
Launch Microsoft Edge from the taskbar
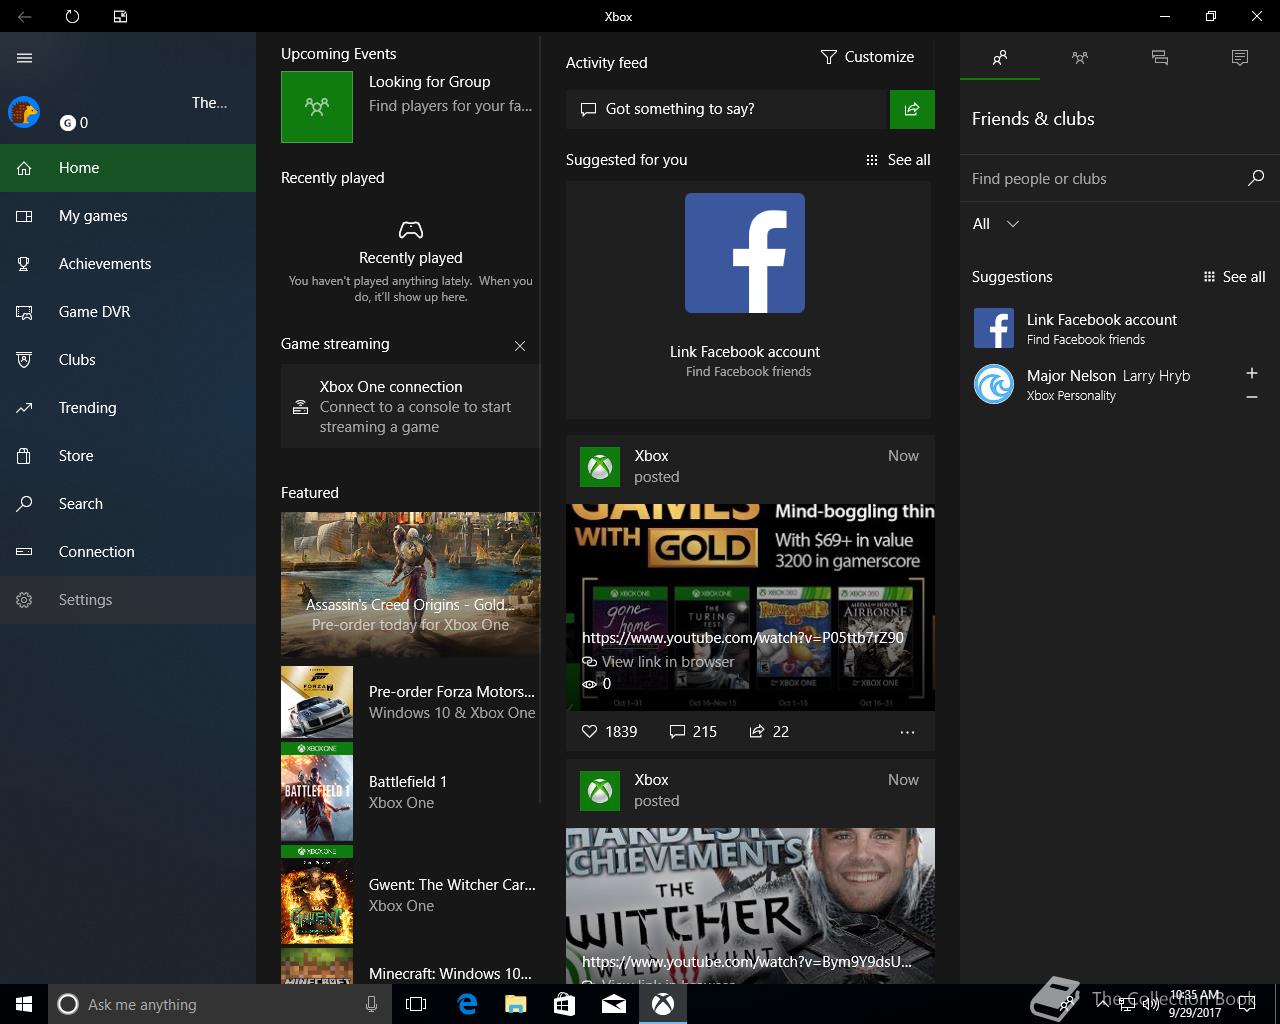click(467, 1004)
